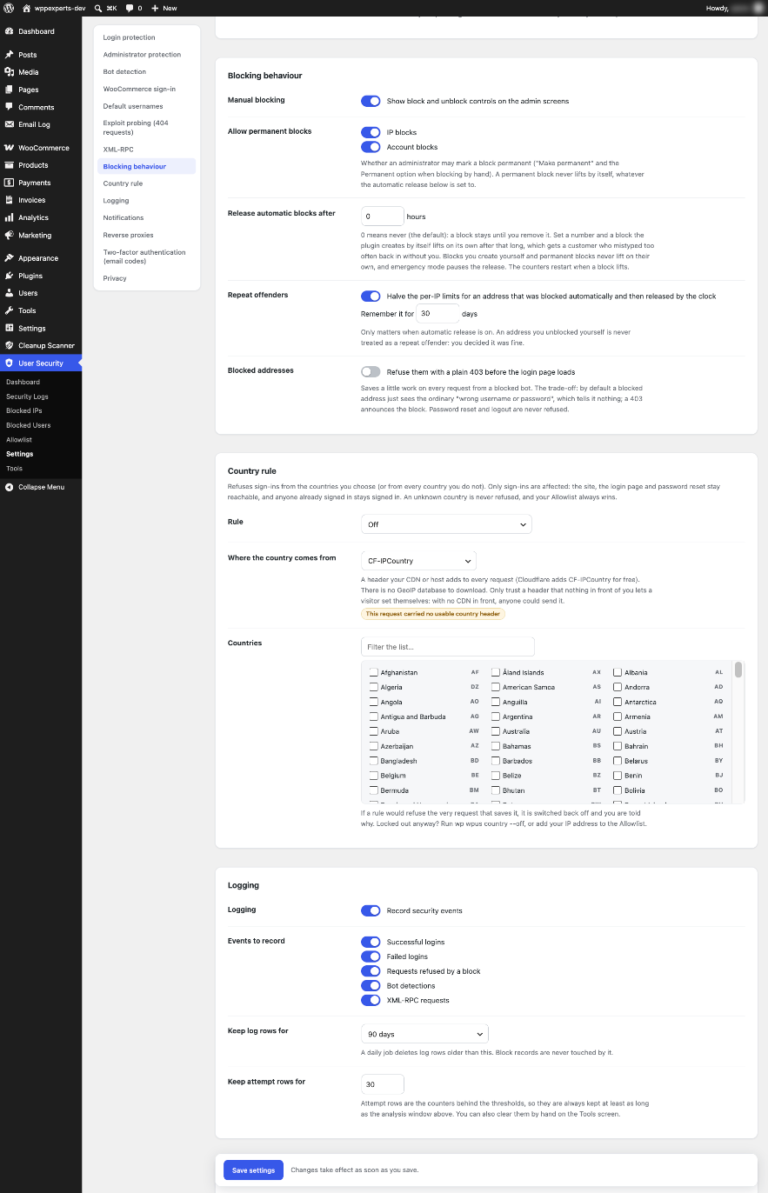Image resolution: width=768 pixels, height=1193 pixels.
Task: Open Cleanup Scanner icon
Action: [9, 345]
